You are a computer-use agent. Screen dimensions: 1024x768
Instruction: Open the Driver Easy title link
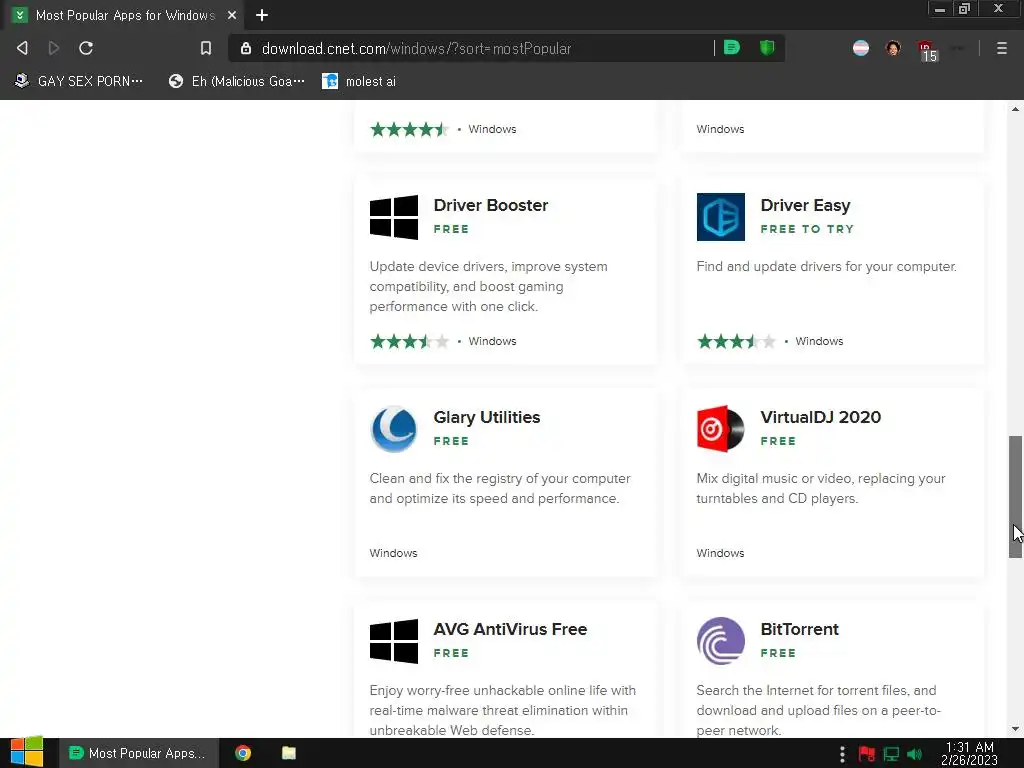click(805, 205)
